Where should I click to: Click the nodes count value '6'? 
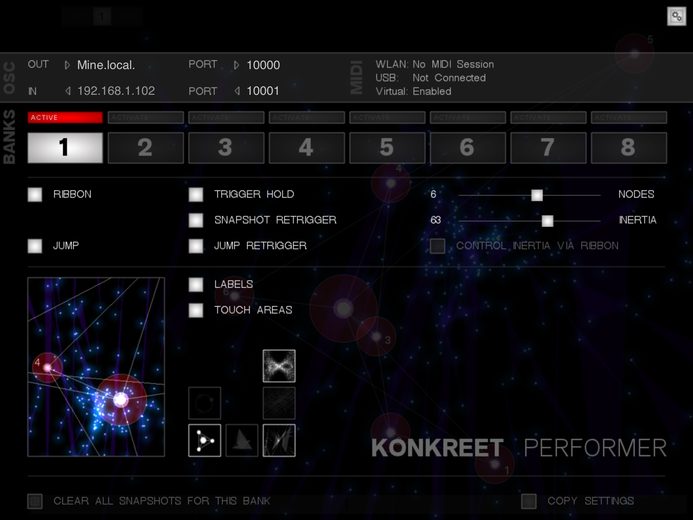433,194
